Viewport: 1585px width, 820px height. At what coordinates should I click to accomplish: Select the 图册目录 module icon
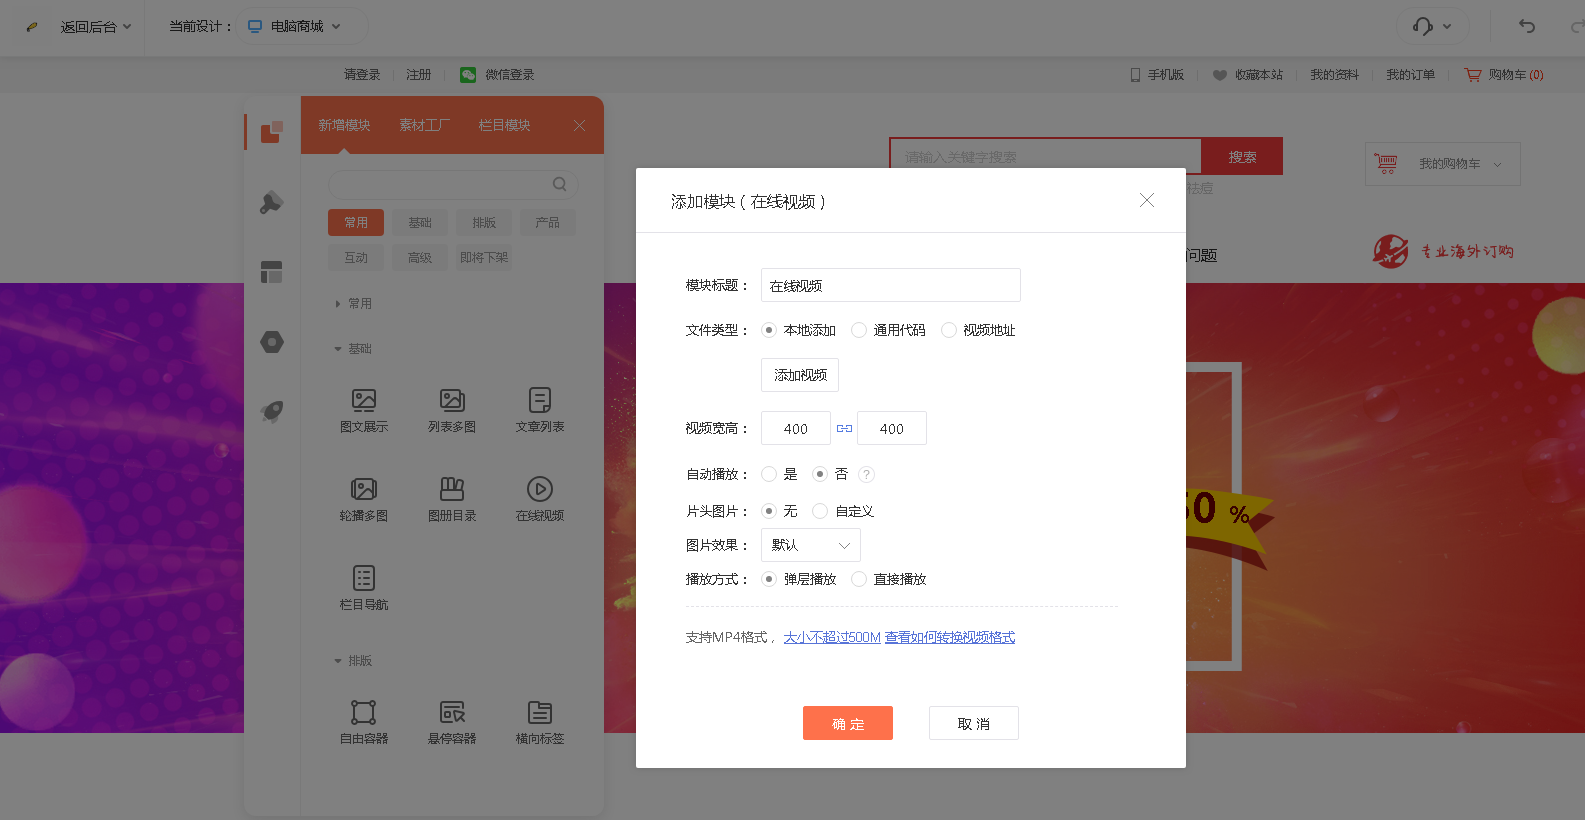point(452,489)
